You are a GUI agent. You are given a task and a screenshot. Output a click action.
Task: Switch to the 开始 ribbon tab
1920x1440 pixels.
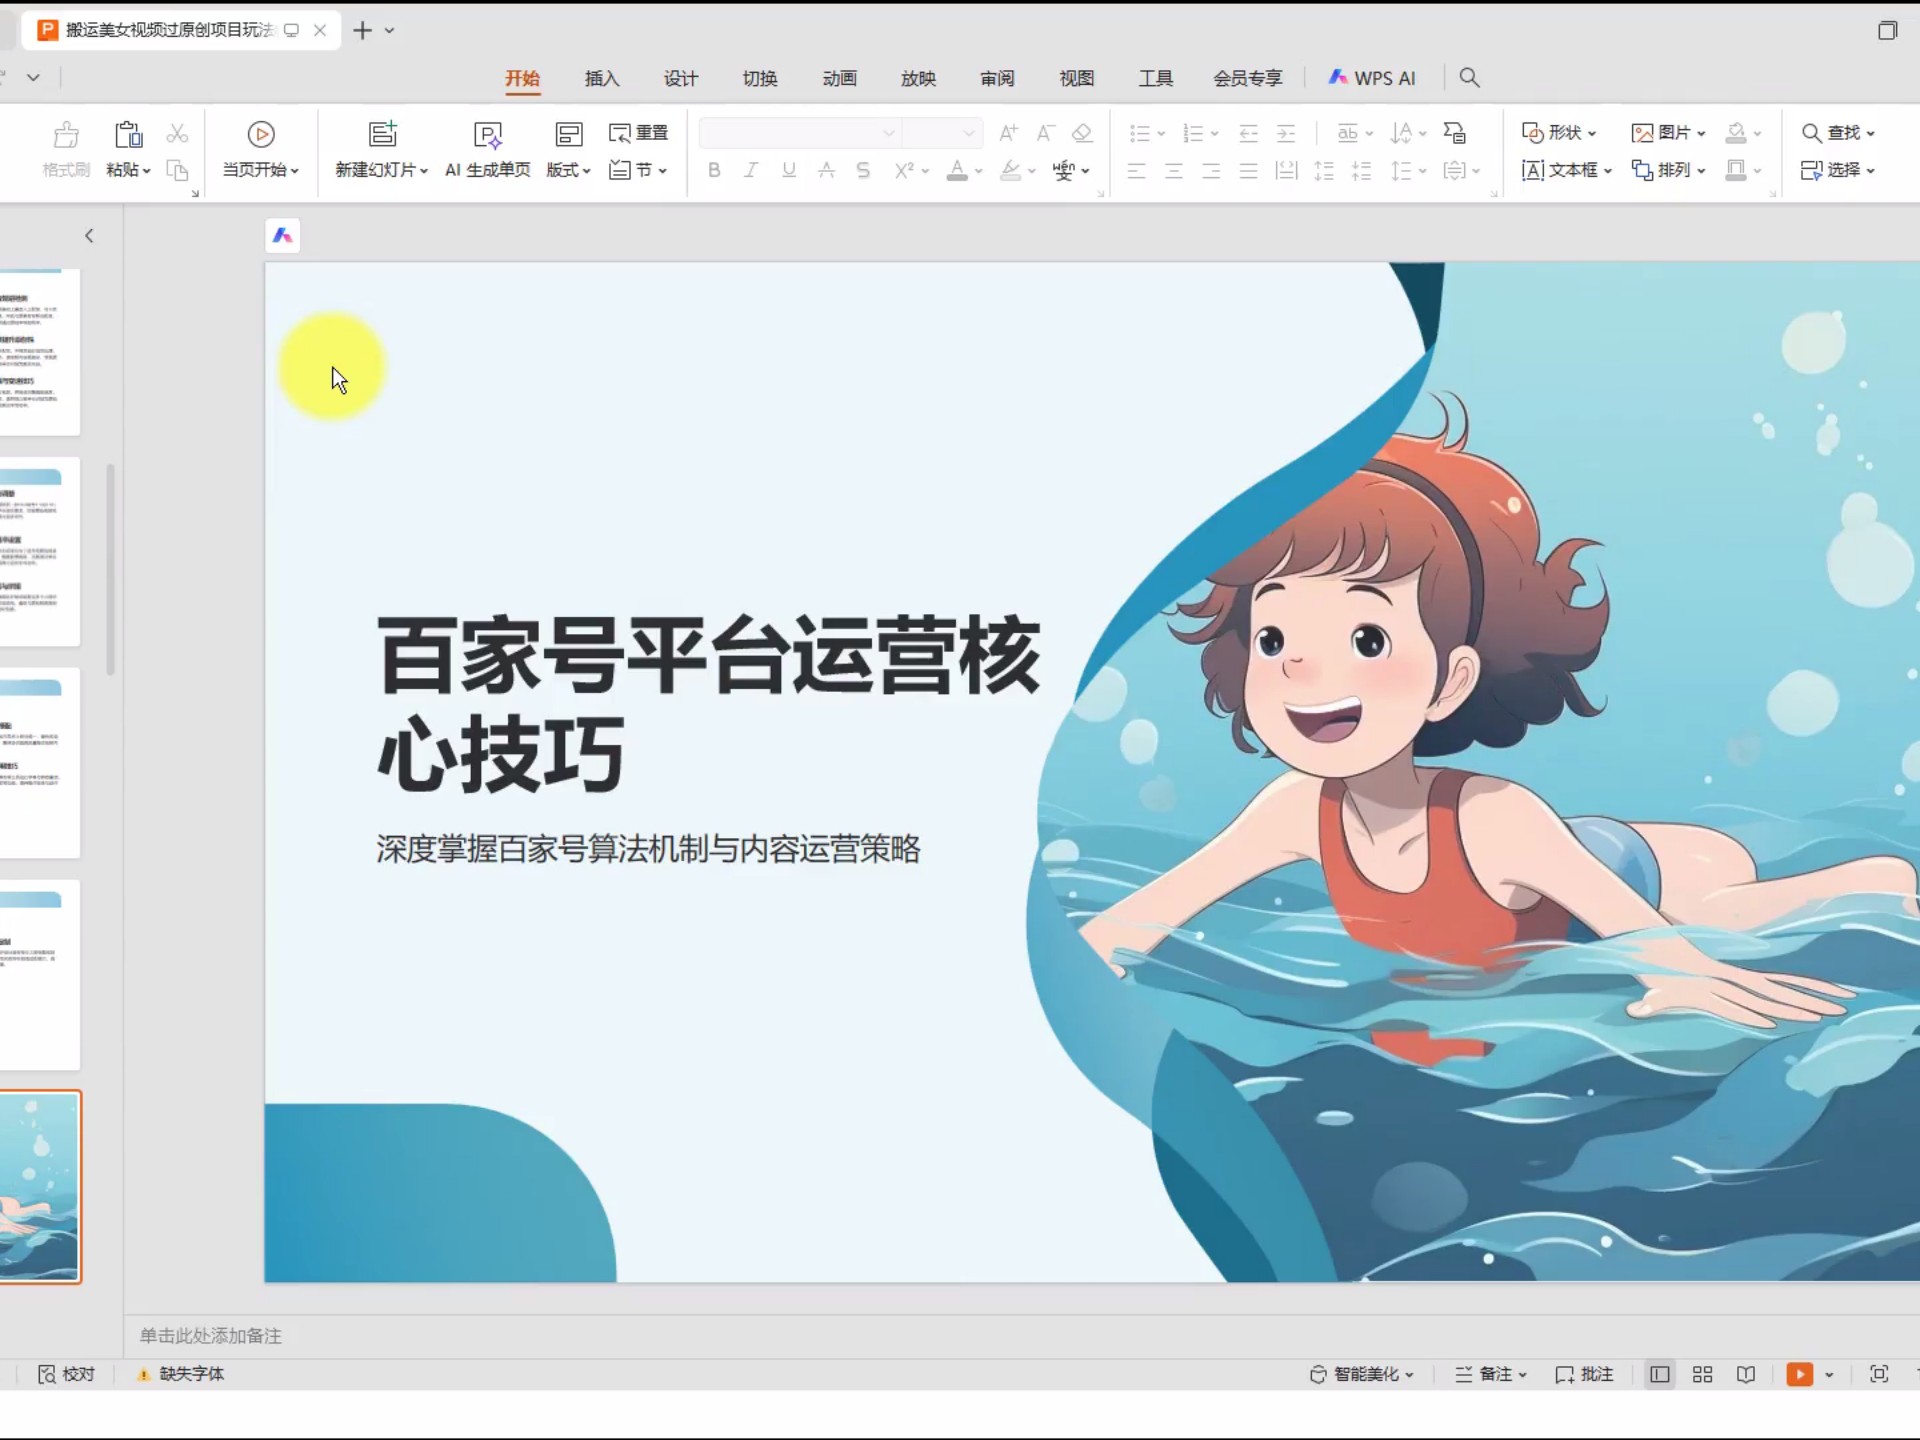click(x=522, y=78)
